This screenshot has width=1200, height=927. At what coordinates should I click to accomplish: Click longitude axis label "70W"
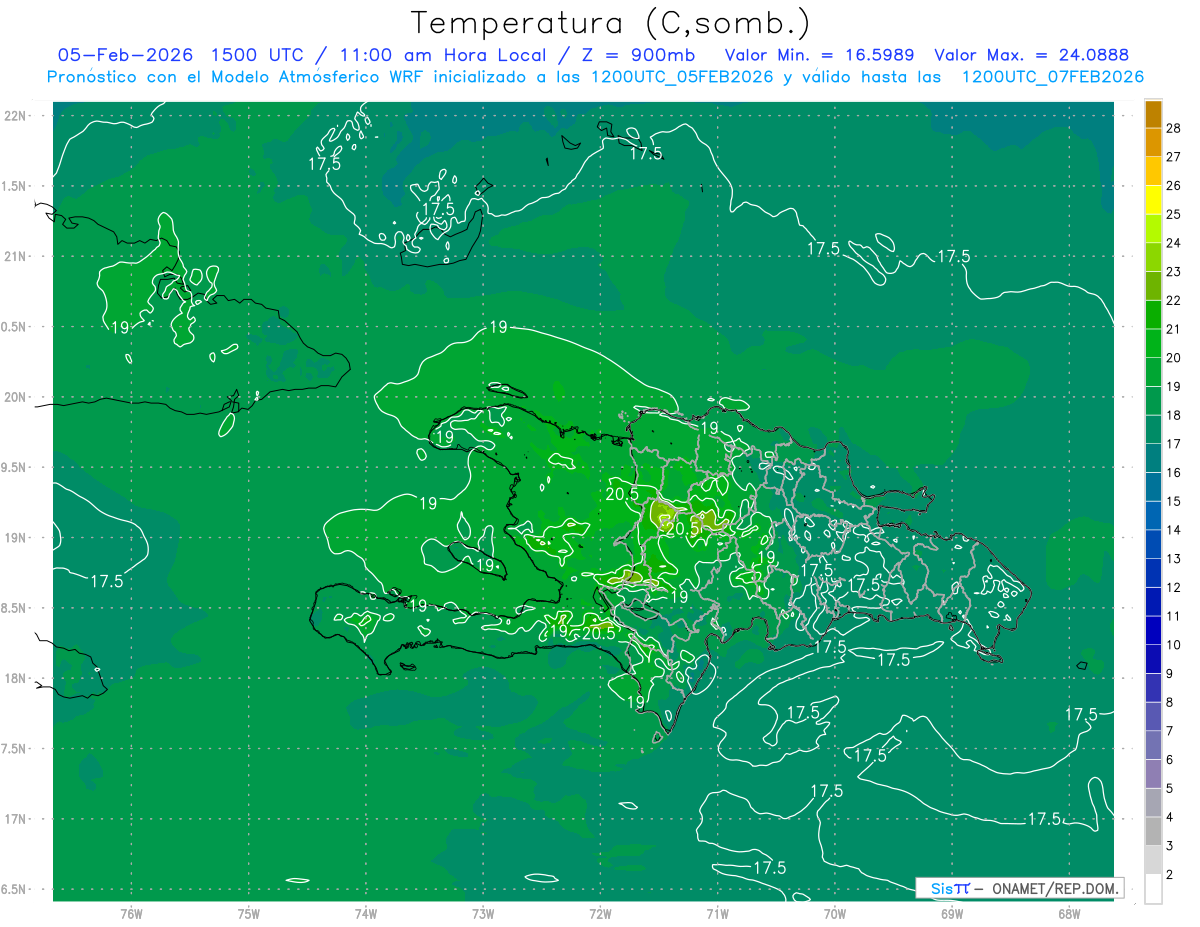click(835, 913)
